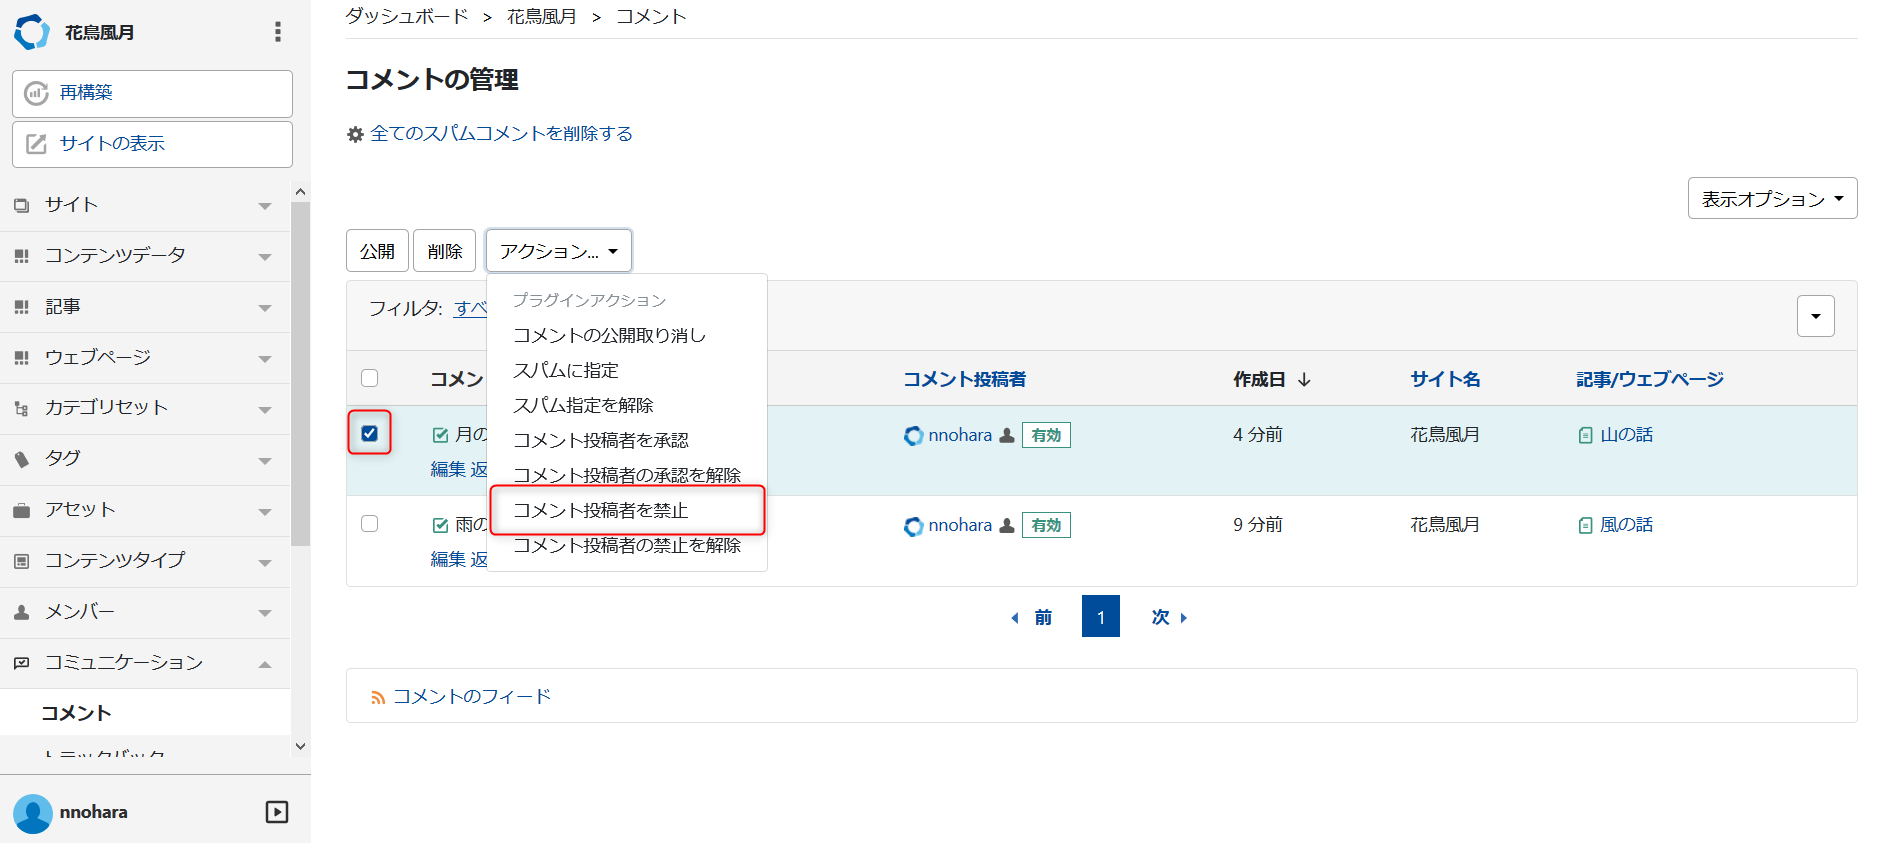Click the メンバー person icon
Image resolution: width=1878 pixels, height=843 pixels.
pyautogui.click(x=22, y=613)
